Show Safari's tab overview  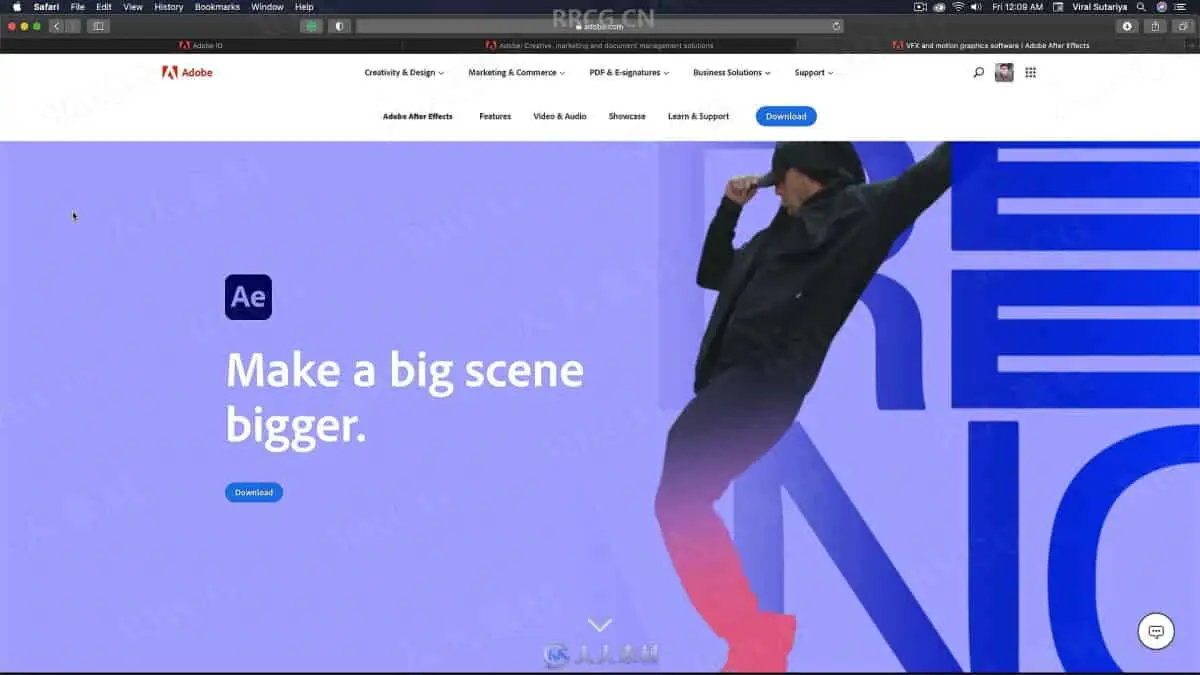point(1182,26)
